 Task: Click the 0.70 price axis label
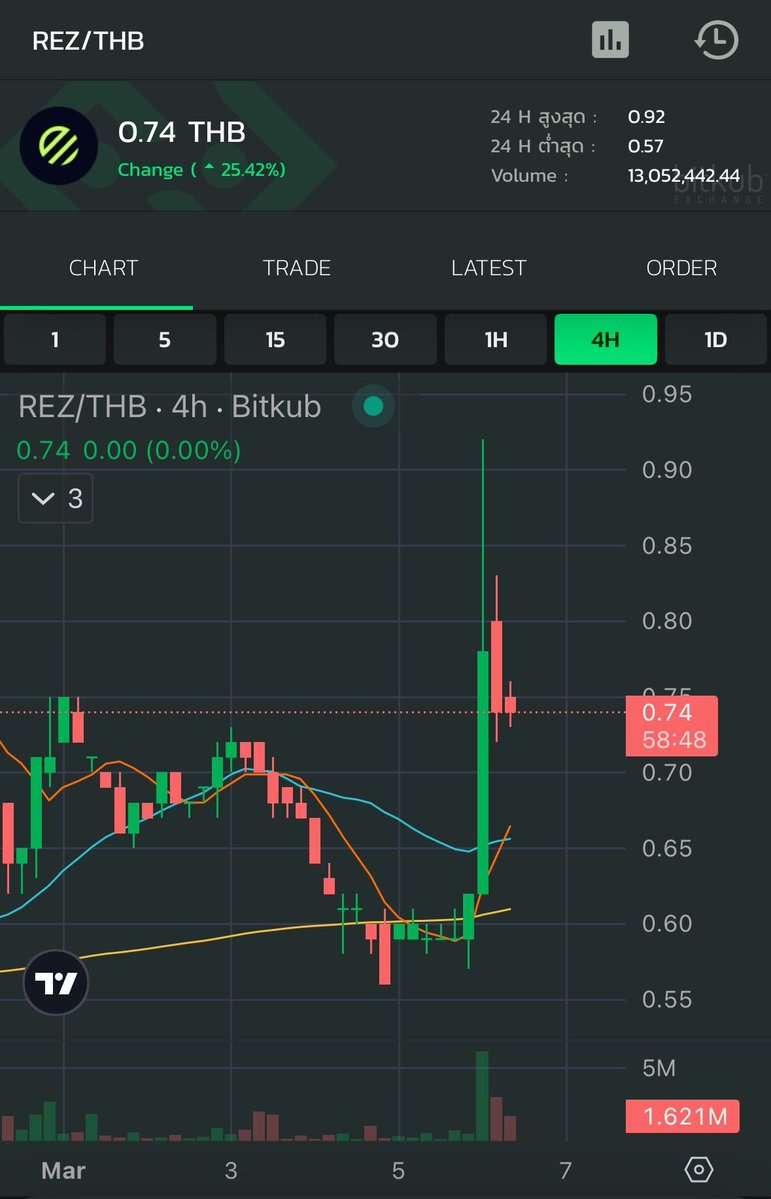click(x=667, y=772)
